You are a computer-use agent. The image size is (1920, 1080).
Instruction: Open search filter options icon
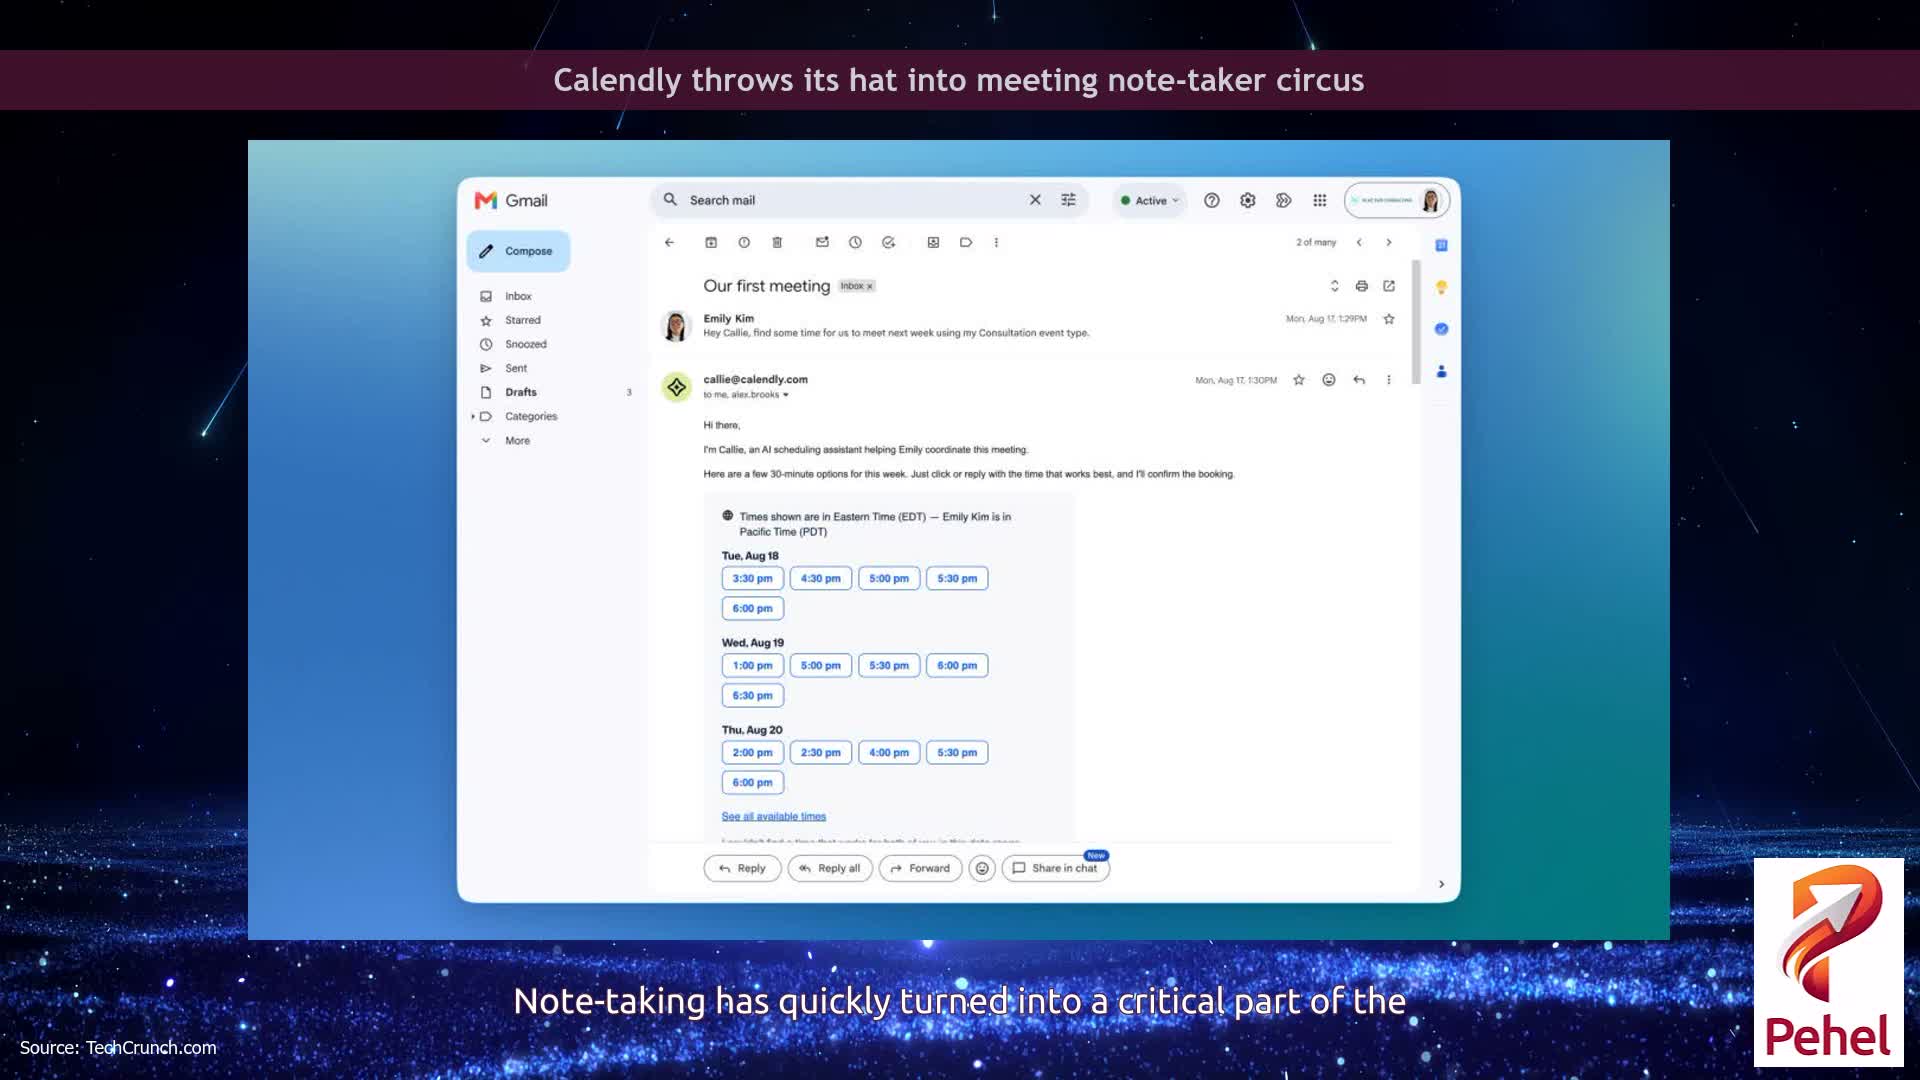click(1068, 200)
